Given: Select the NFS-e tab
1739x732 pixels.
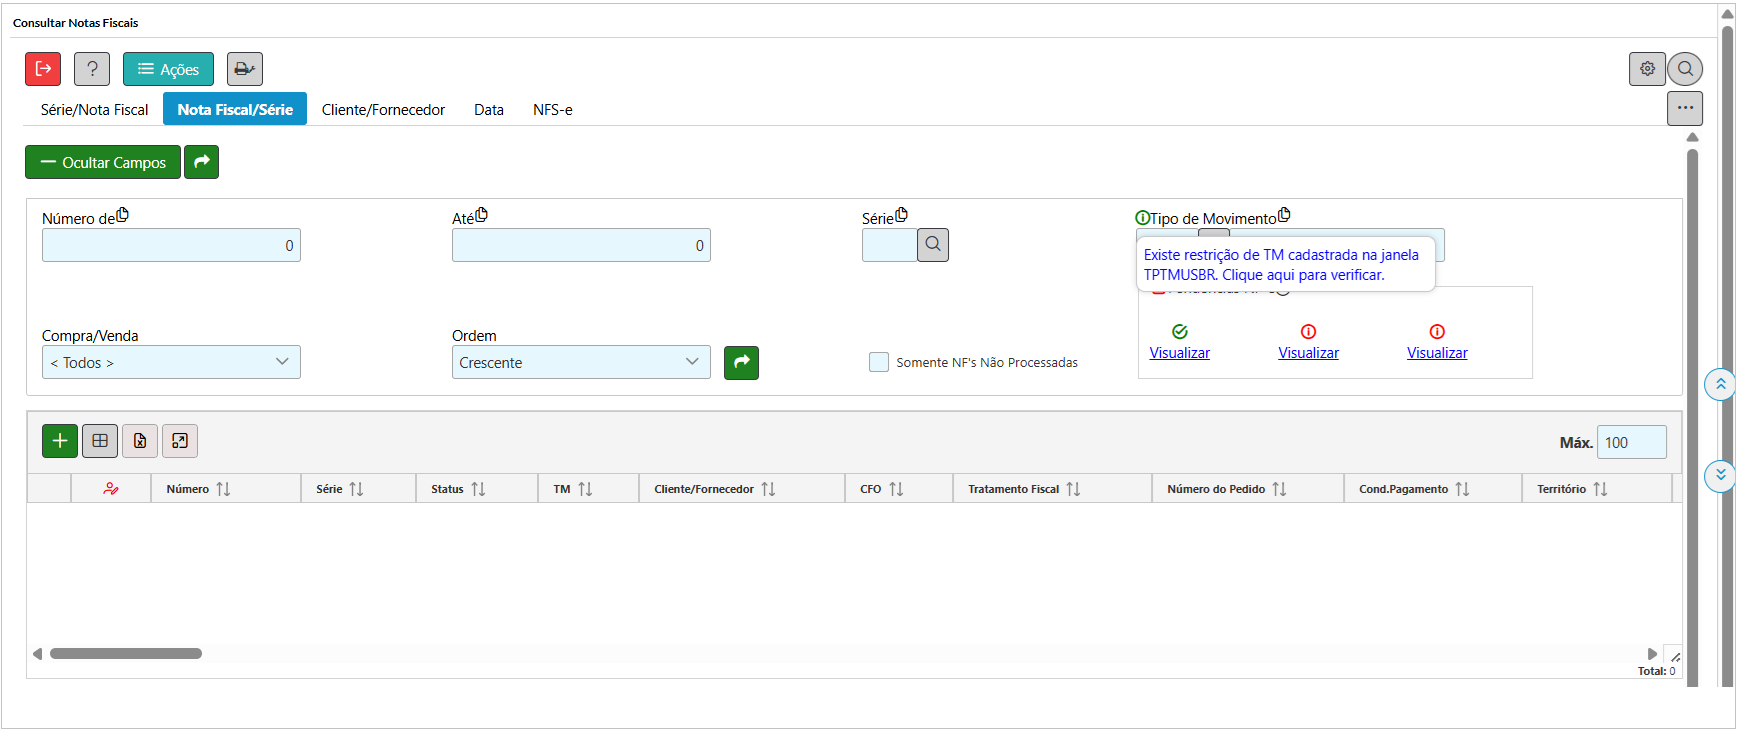Looking at the screenshot, I should tap(552, 110).
